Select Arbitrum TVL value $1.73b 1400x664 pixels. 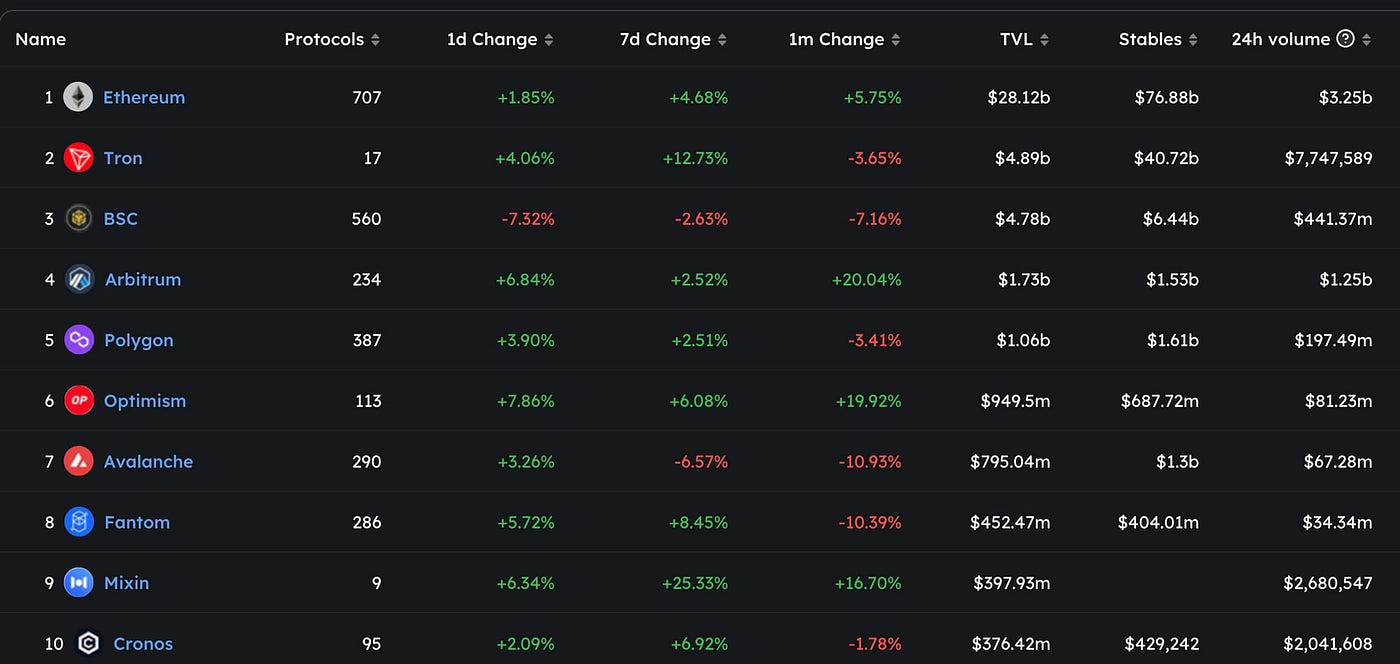pyautogui.click(x=1024, y=279)
